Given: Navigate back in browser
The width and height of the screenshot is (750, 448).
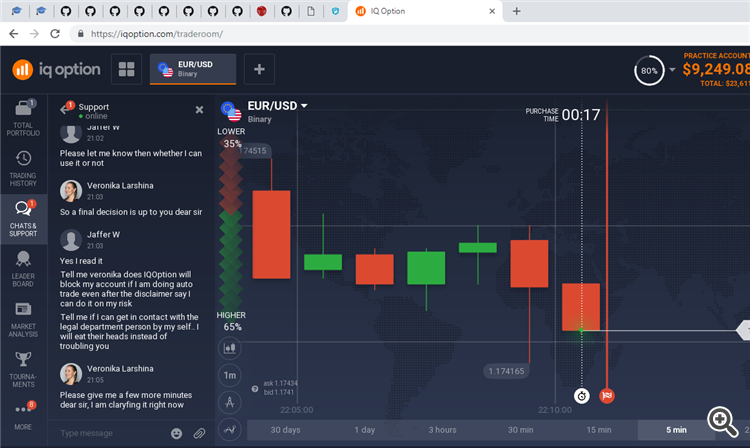Looking at the screenshot, I should (x=13, y=34).
